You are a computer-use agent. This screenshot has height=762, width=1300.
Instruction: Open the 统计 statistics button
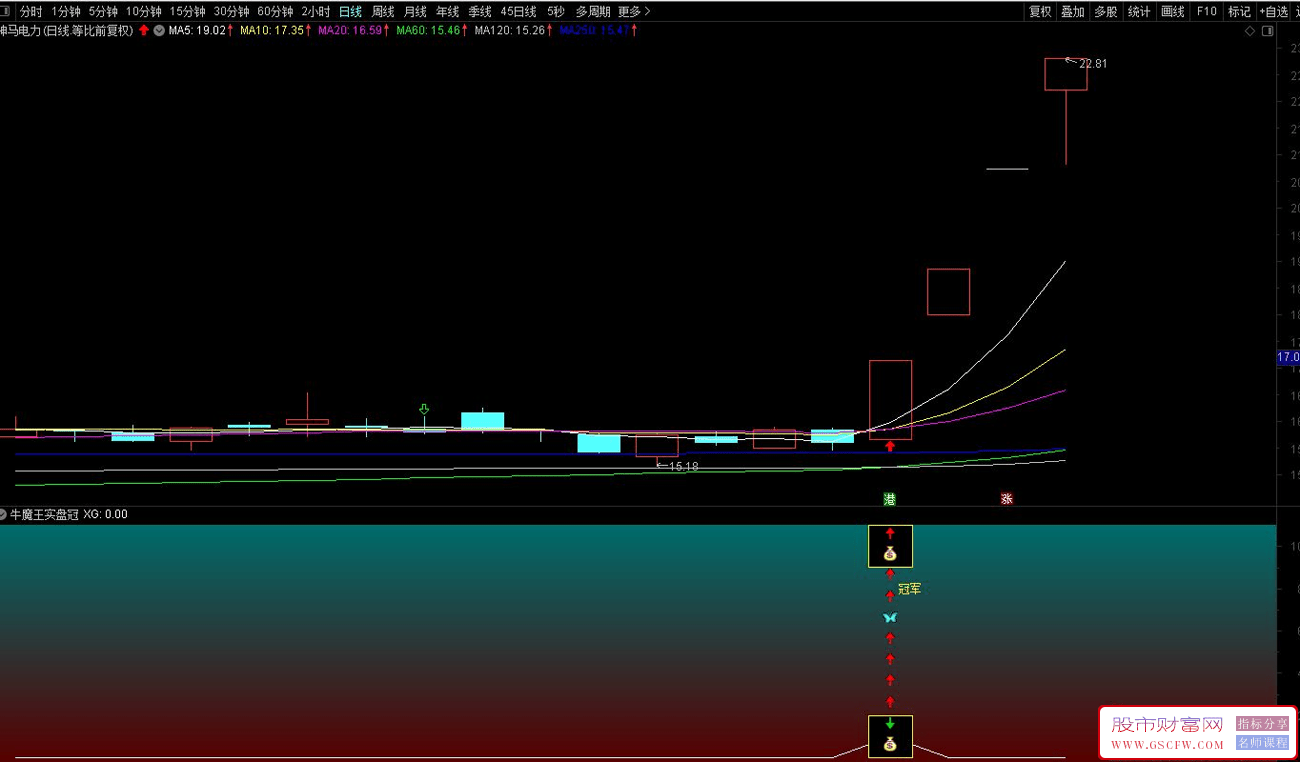pos(1139,12)
